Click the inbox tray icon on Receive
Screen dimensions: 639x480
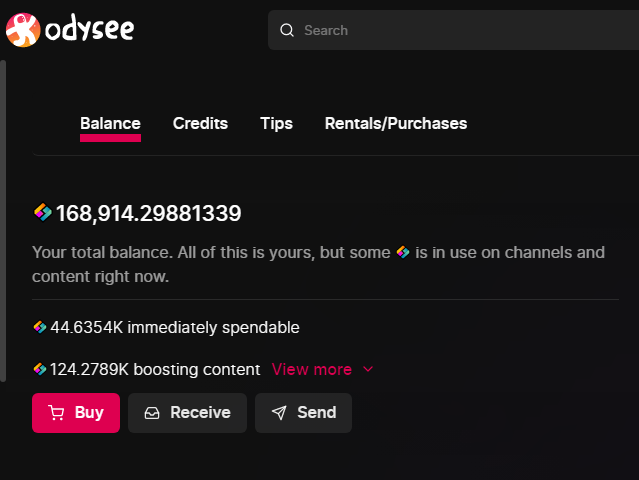click(152, 413)
